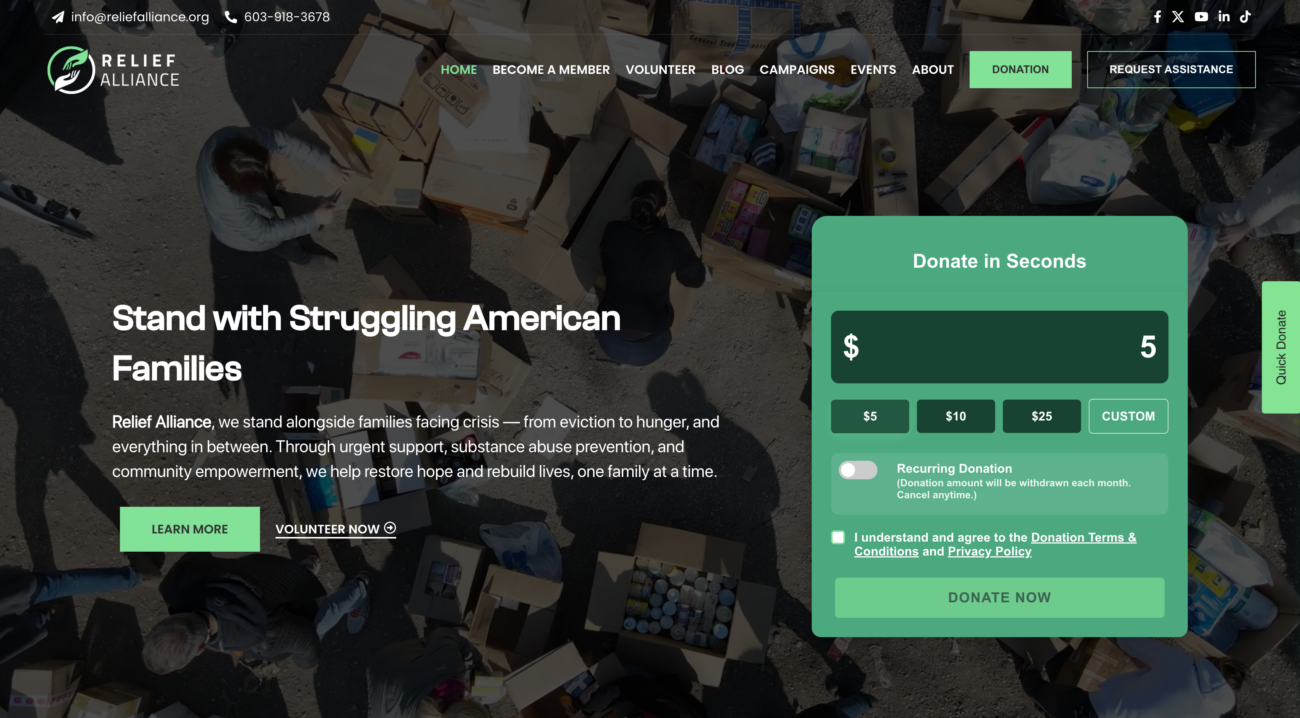
Task: Open the YouTube social icon
Action: coord(1201,17)
